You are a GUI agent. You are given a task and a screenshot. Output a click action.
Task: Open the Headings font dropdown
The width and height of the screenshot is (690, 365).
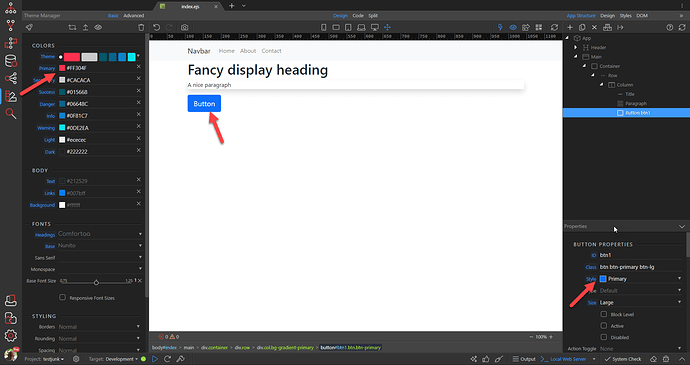pos(100,234)
